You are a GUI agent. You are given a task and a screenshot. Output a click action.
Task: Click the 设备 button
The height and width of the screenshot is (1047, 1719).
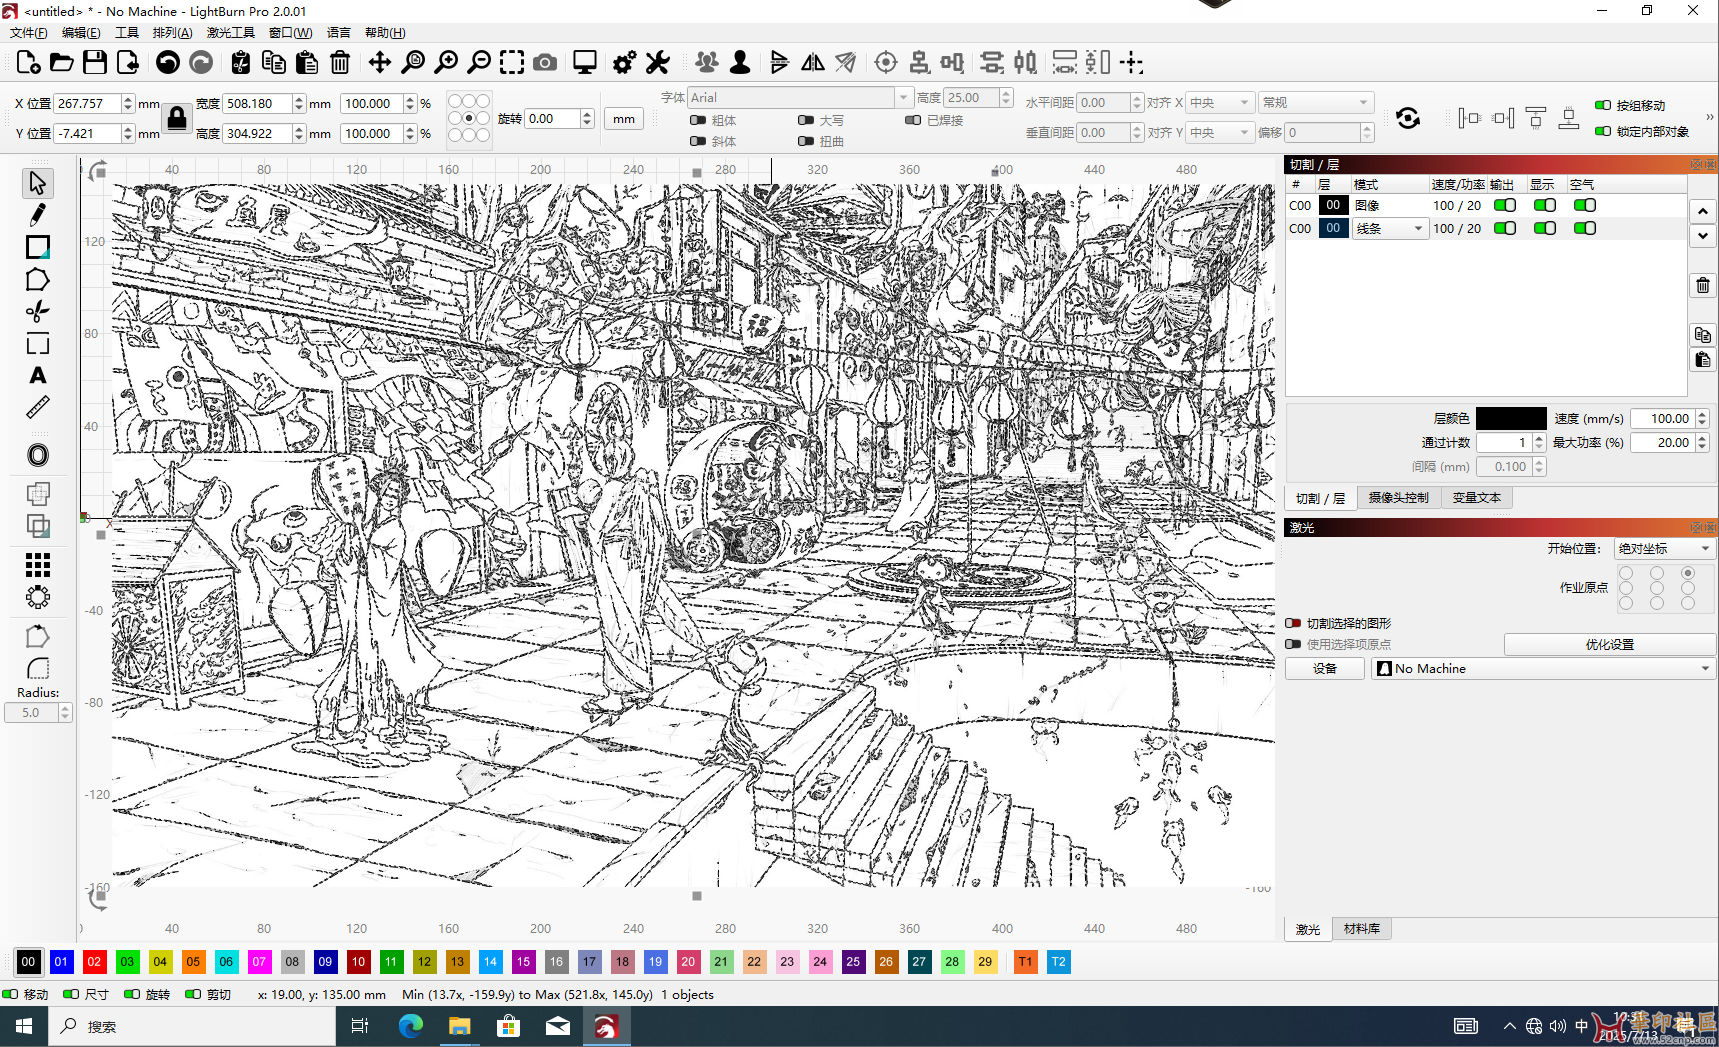[1325, 668]
